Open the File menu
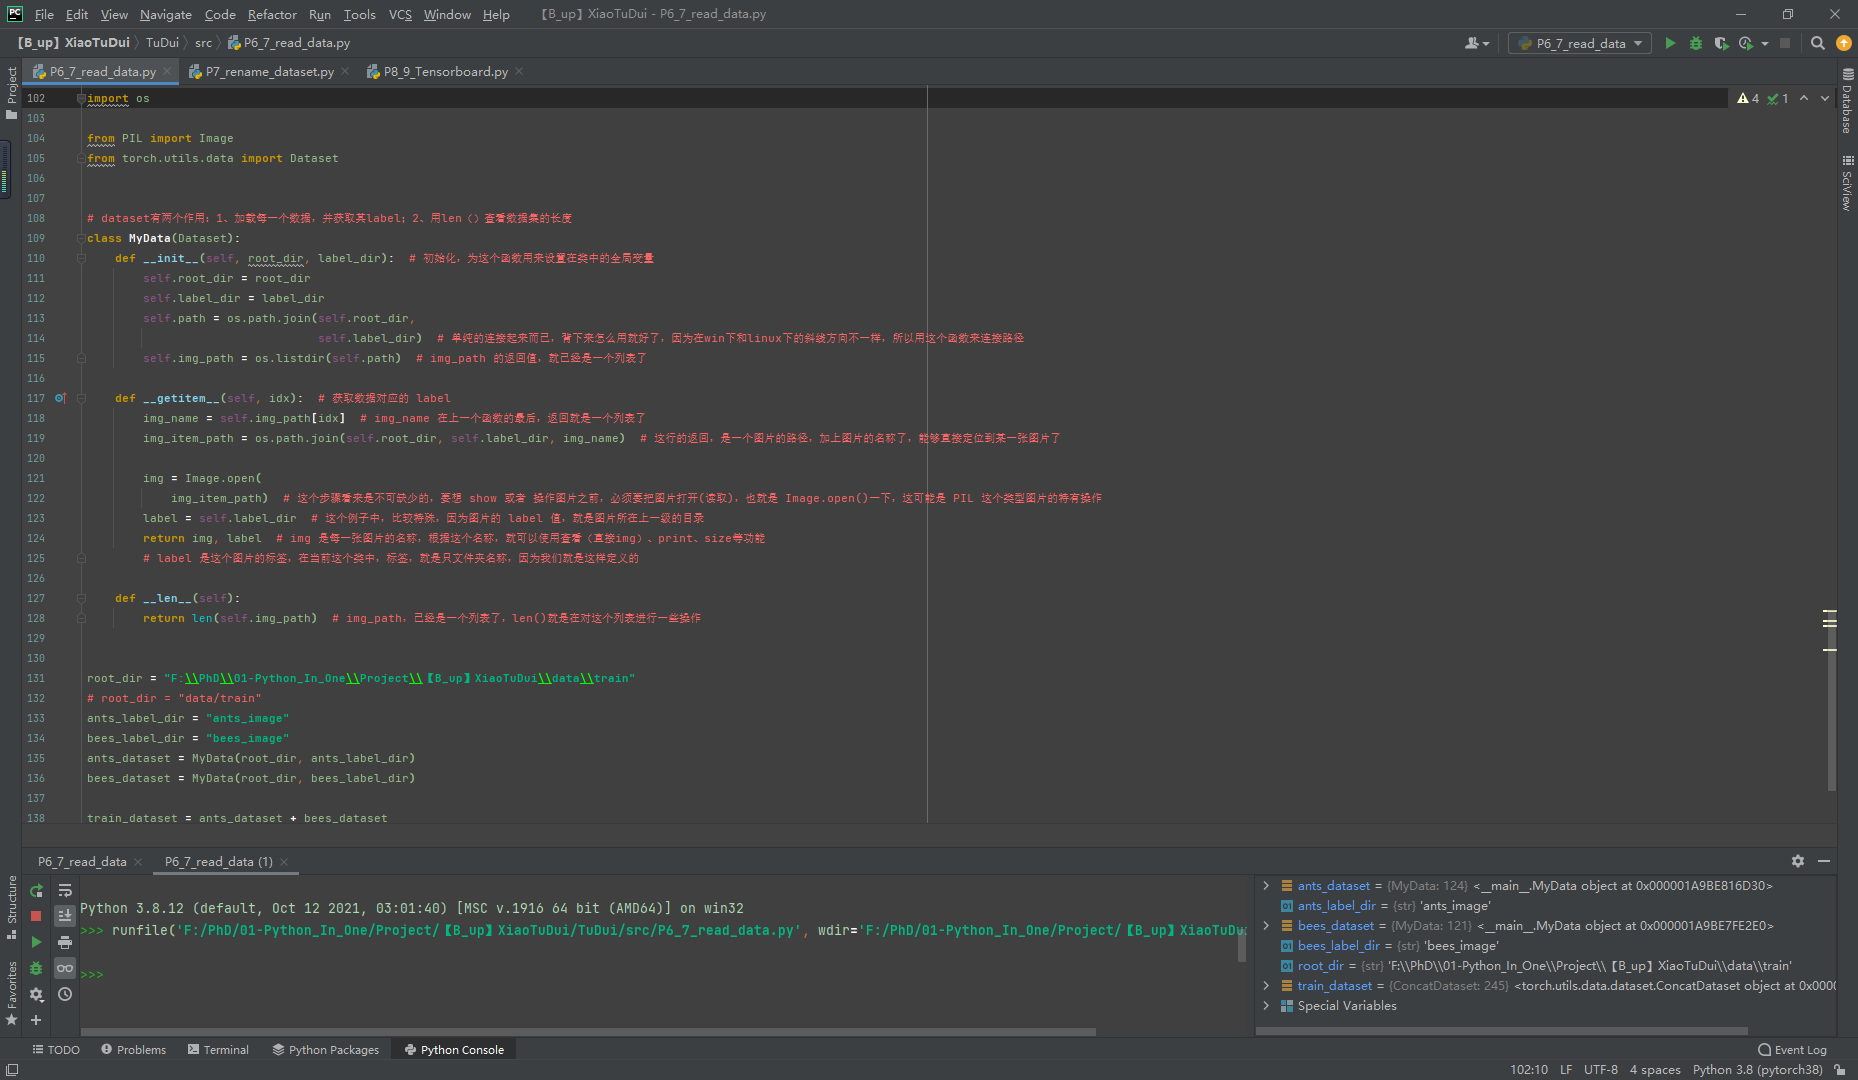Image resolution: width=1858 pixels, height=1080 pixels. pyautogui.click(x=44, y=14)
